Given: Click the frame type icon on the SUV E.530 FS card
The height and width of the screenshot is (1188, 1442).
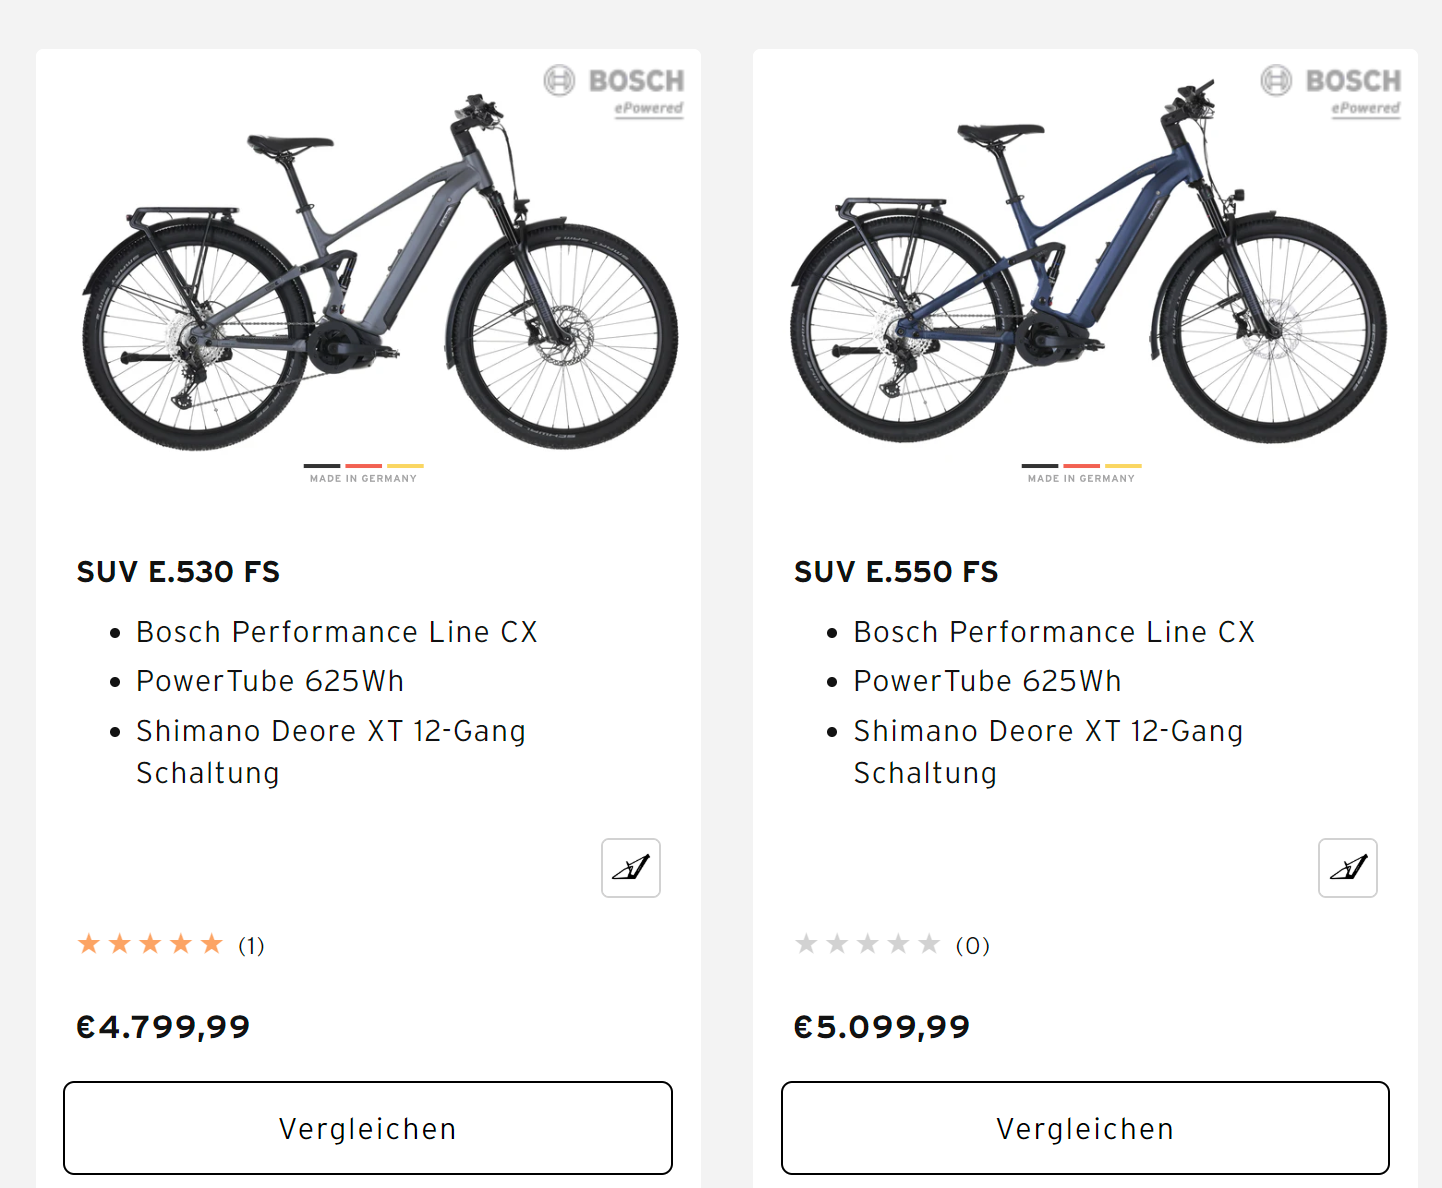Looking at the screenshot, I should (631, 868).
